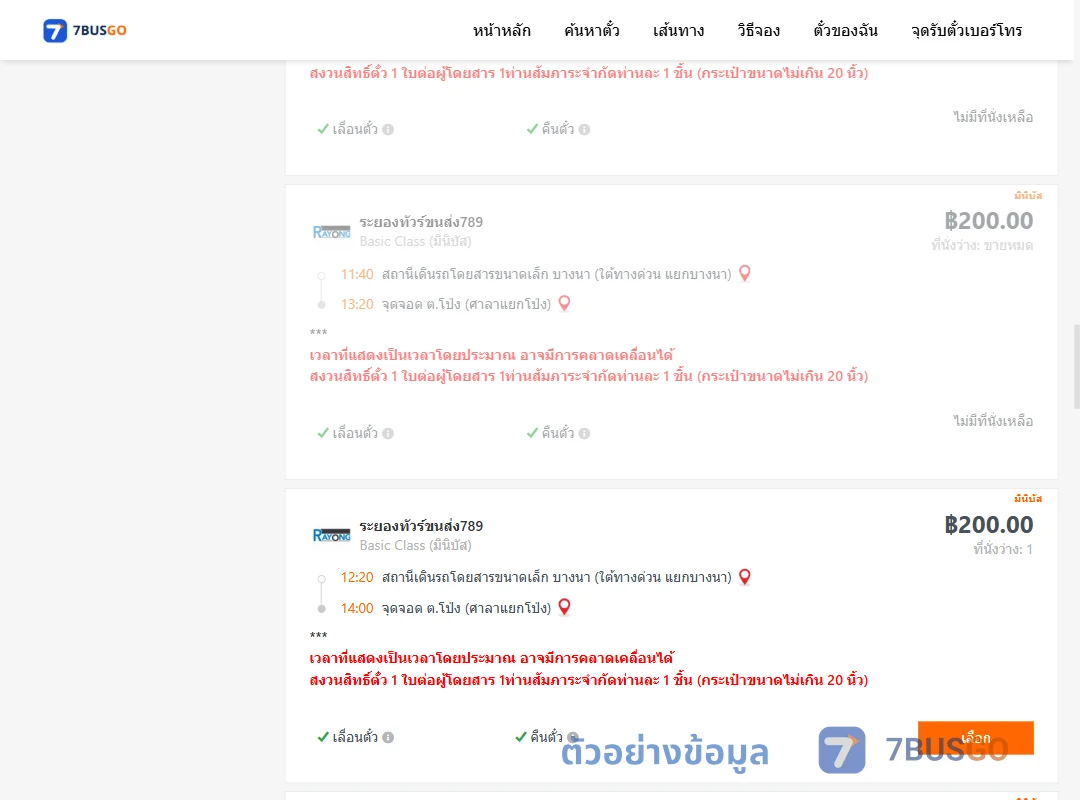Click Basic Class (มินิบัส) on 11:40 trip
The height and width of the screenshot is (800, 1080).
click(x=415, y=241)
